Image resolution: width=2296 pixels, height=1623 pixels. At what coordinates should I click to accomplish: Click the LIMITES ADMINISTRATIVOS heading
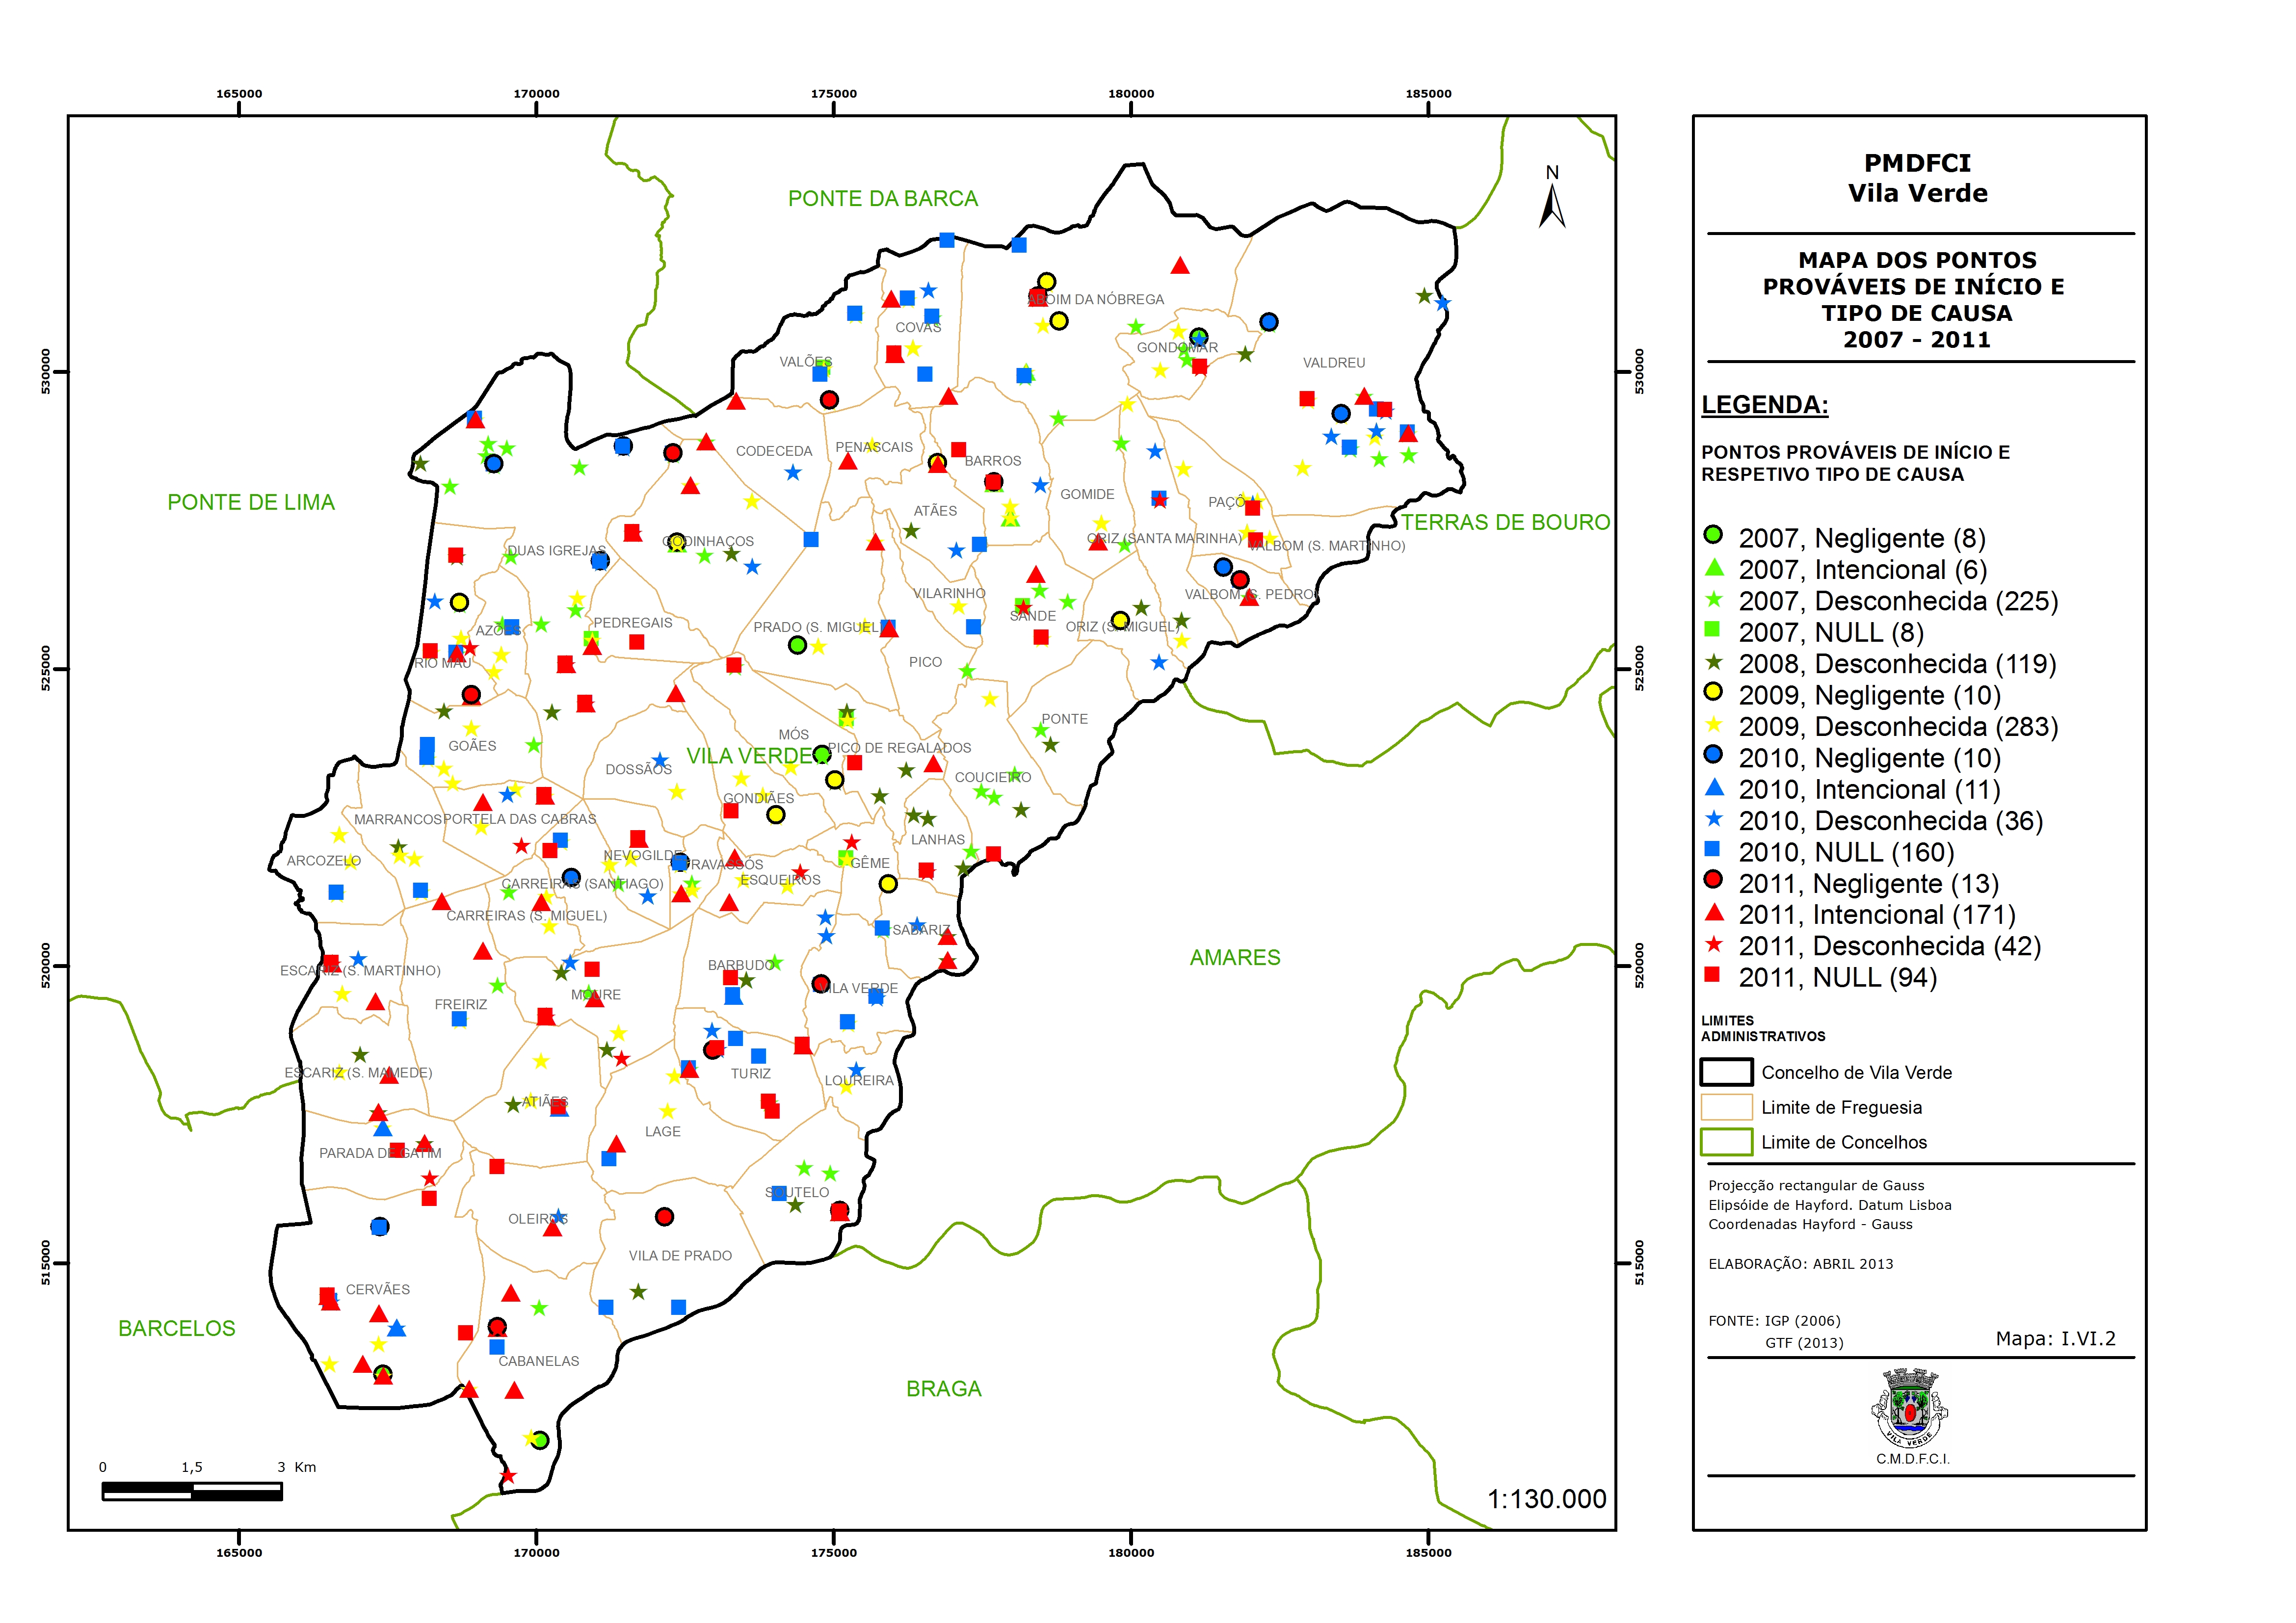click(x=1763, y=1028)
